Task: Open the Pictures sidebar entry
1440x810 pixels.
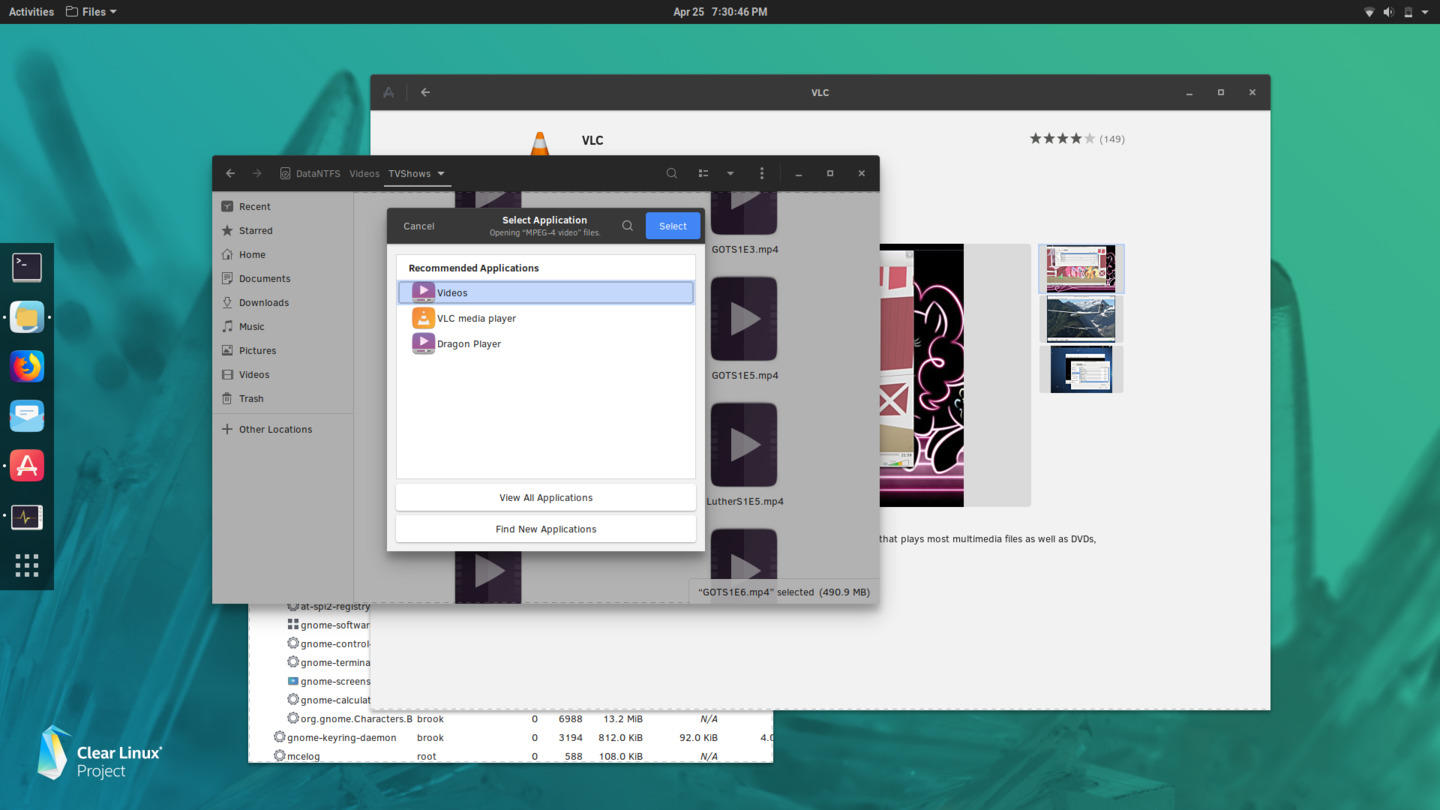Action: [x=283, y=350]
